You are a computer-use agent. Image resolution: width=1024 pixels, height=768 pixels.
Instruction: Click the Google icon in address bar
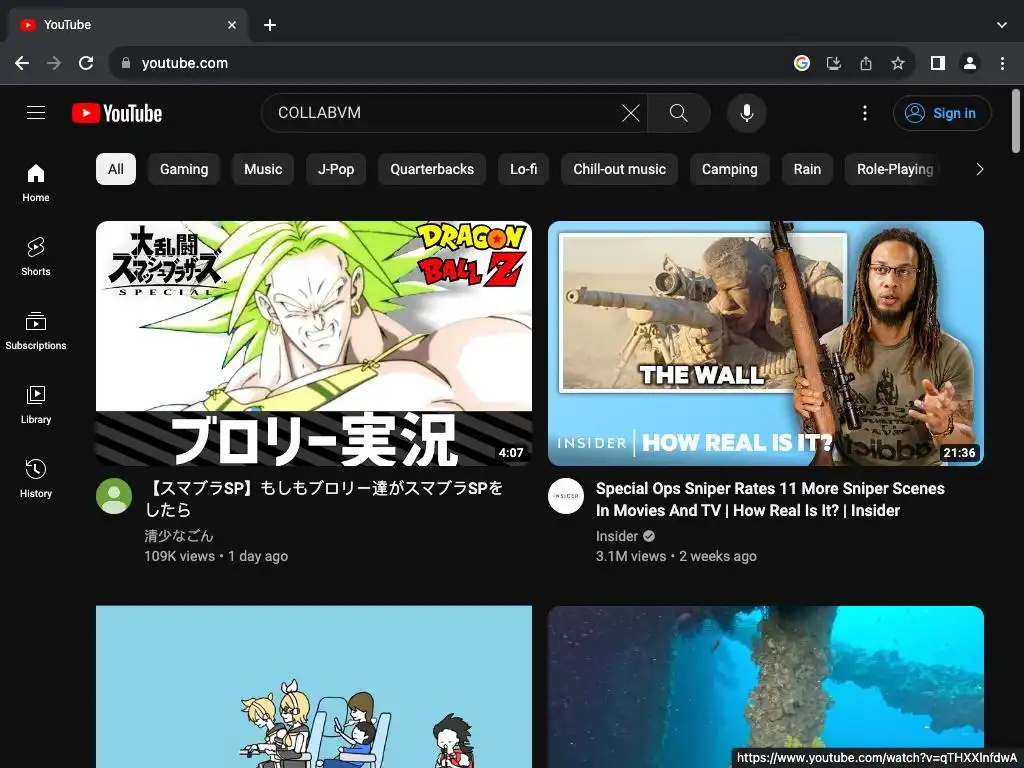pyautogui.click(x=802, y=63)
